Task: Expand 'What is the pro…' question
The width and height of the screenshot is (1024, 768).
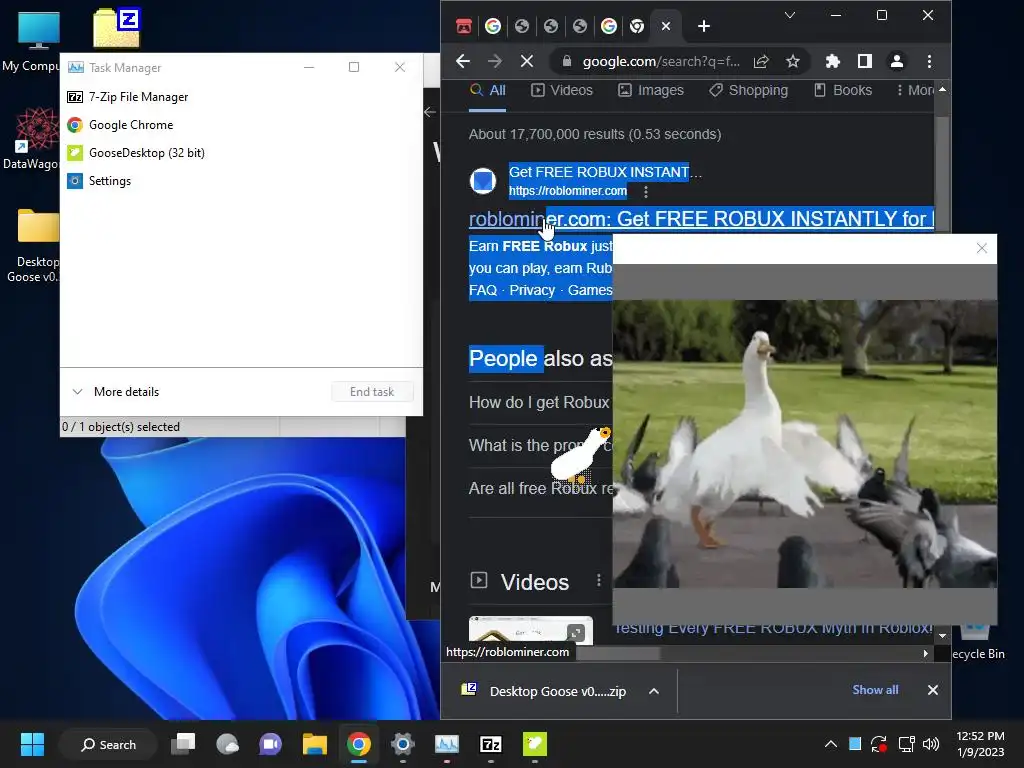Action: [x=539, y=445]
